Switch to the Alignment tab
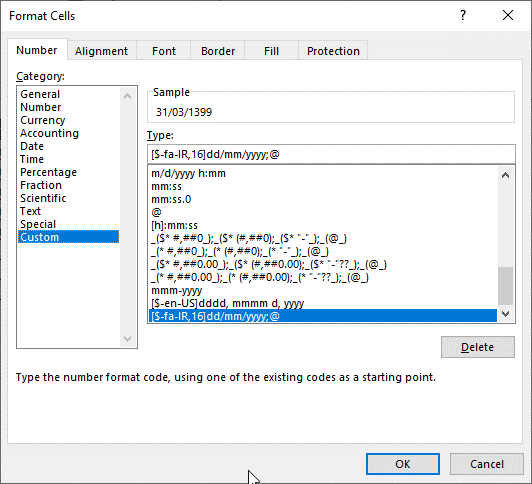The width and height of the screenshot is (532, 484). [x=101, y=51]
